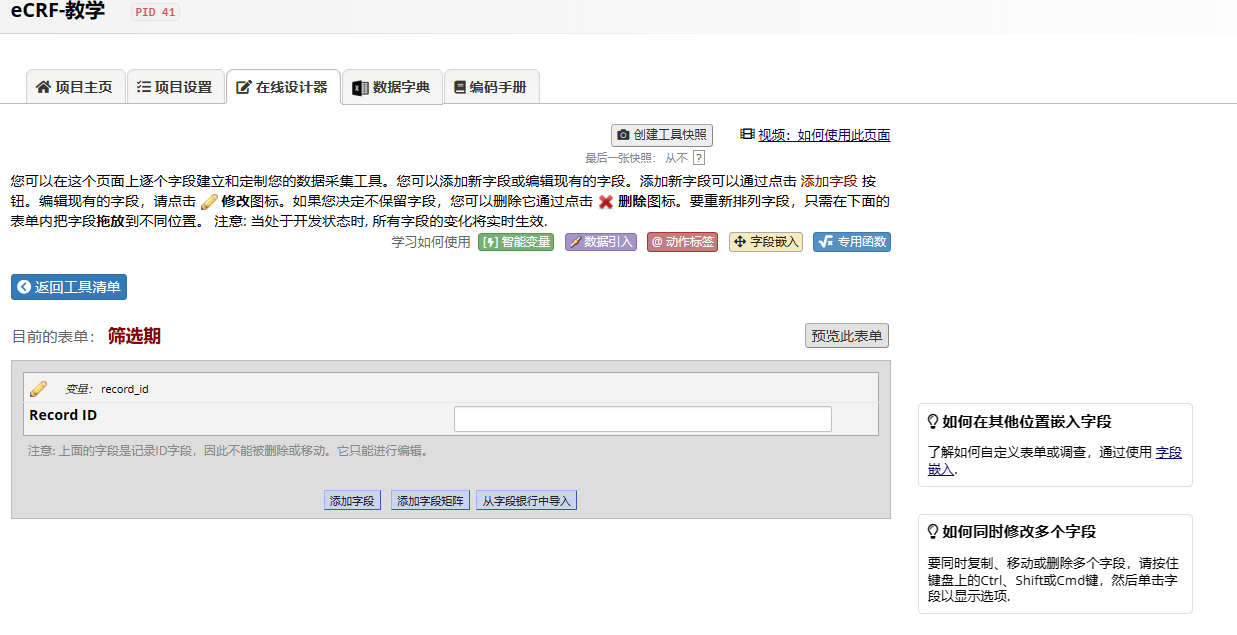Switch to the 编码手册 tab
1237x635 pixels.
(x=491, y=87)
